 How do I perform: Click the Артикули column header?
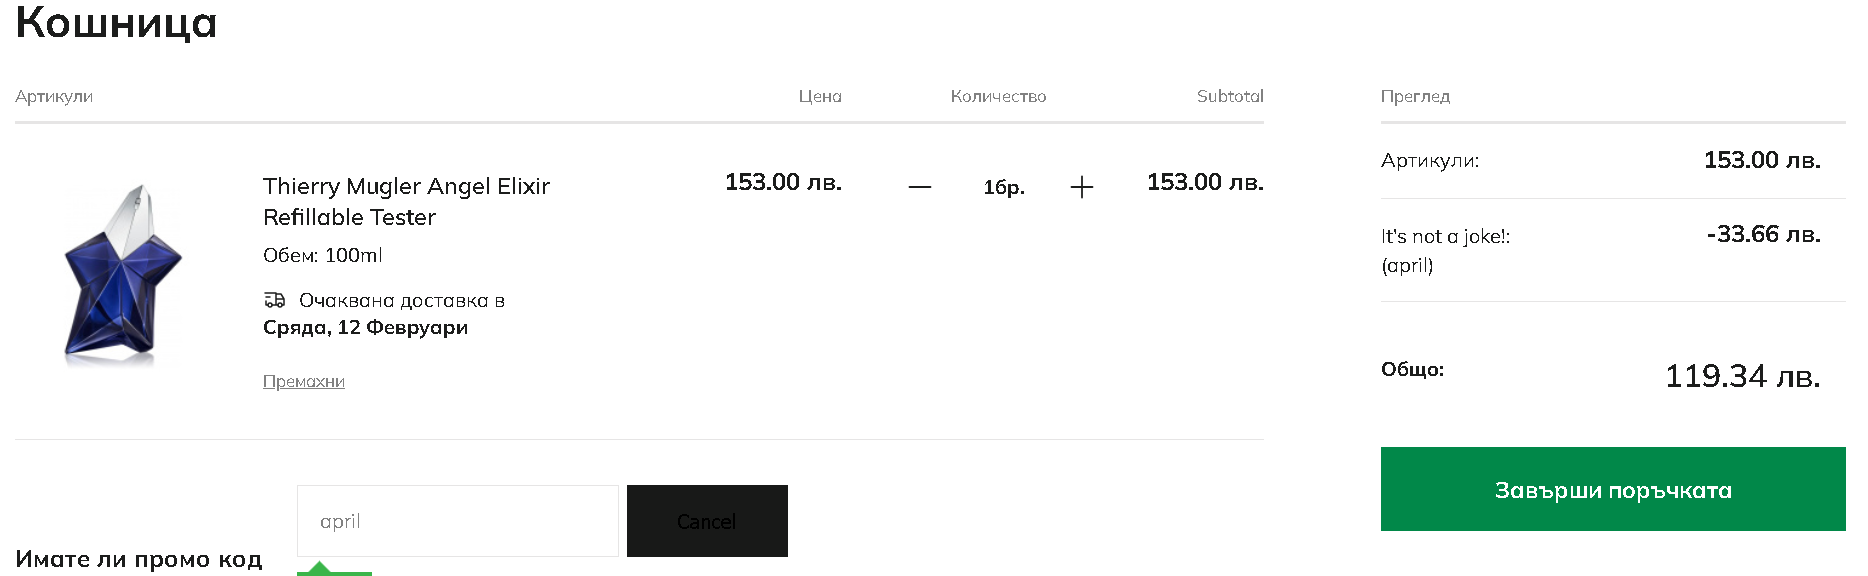coord(54,96)
